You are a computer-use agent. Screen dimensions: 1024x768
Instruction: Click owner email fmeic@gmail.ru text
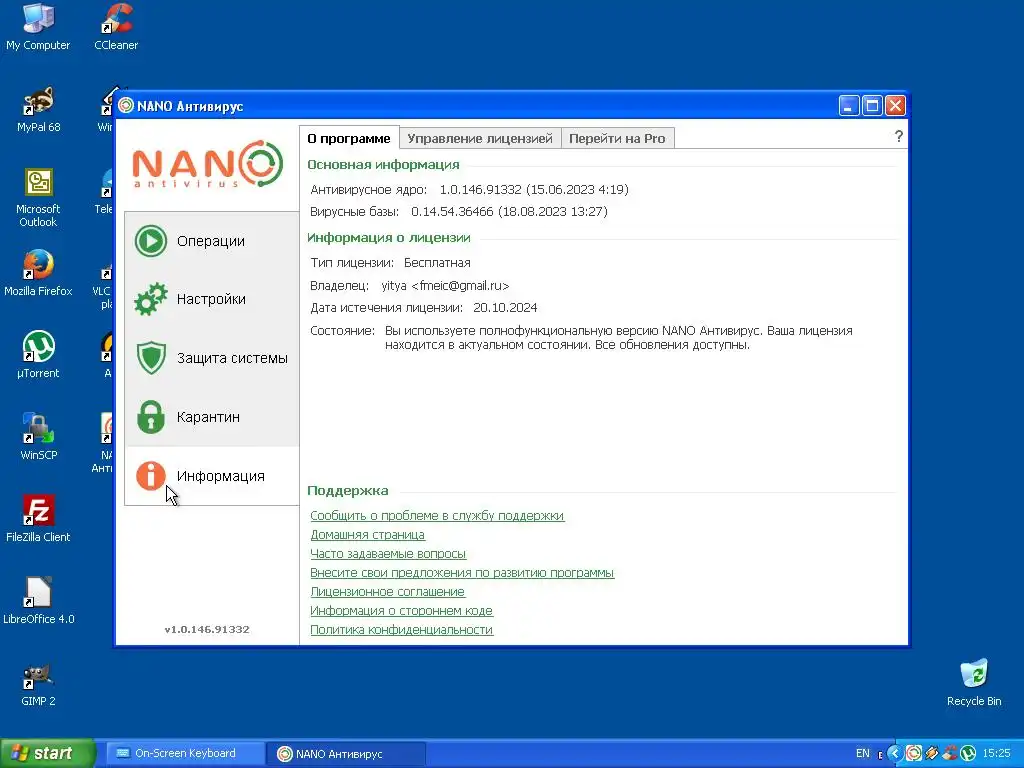(460, 285)
